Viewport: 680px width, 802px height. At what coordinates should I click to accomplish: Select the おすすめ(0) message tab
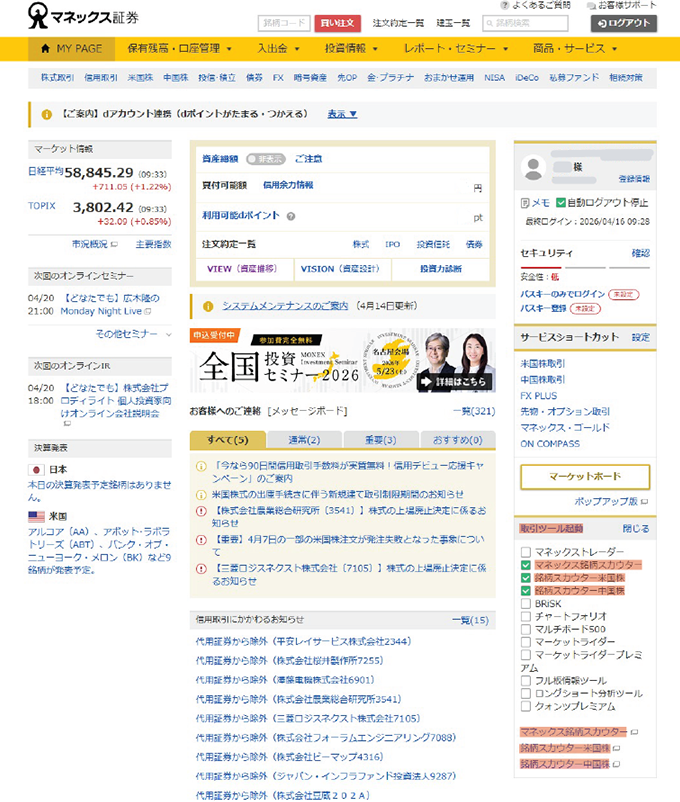457,440
